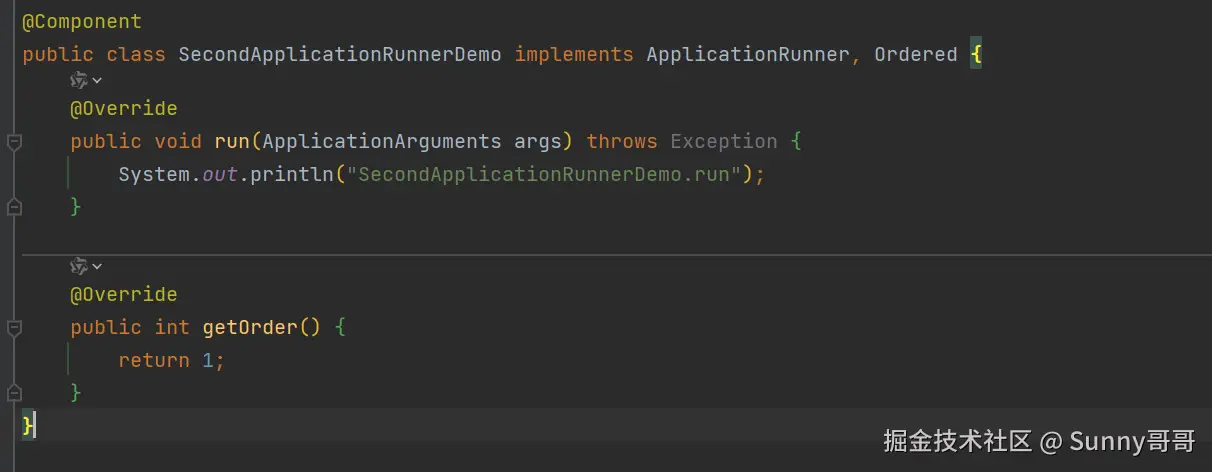Click the @Component annotation

point(82,22)
